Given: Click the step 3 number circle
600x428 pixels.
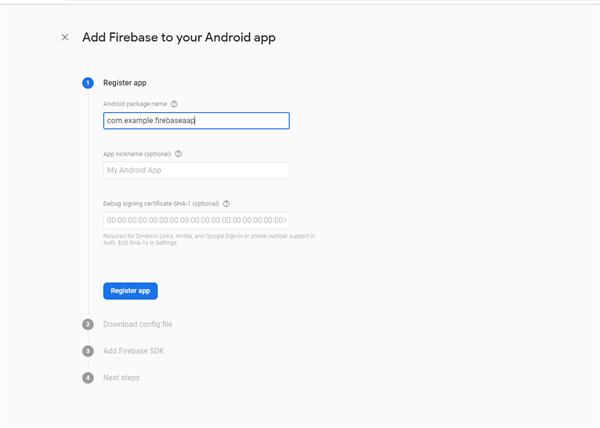Looking at the screenshot, I should (88, 351).
